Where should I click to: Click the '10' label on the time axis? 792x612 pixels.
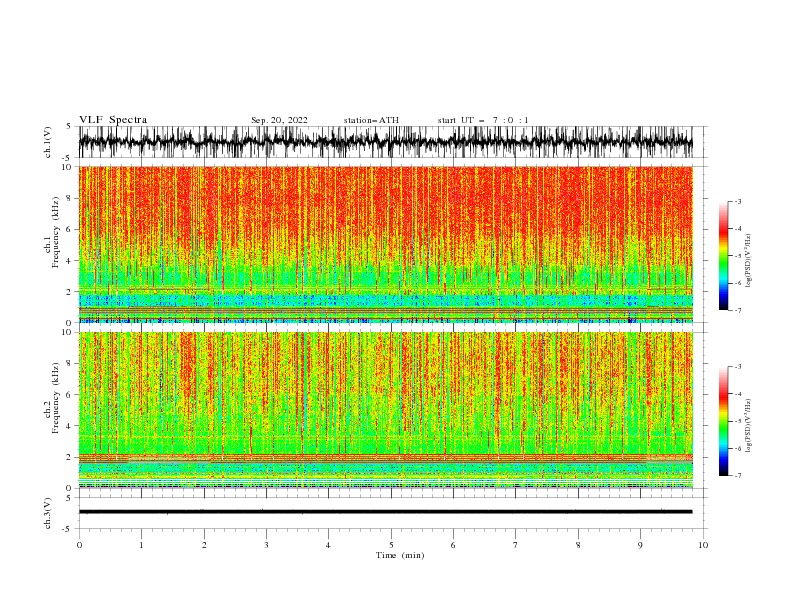[703, 545]
